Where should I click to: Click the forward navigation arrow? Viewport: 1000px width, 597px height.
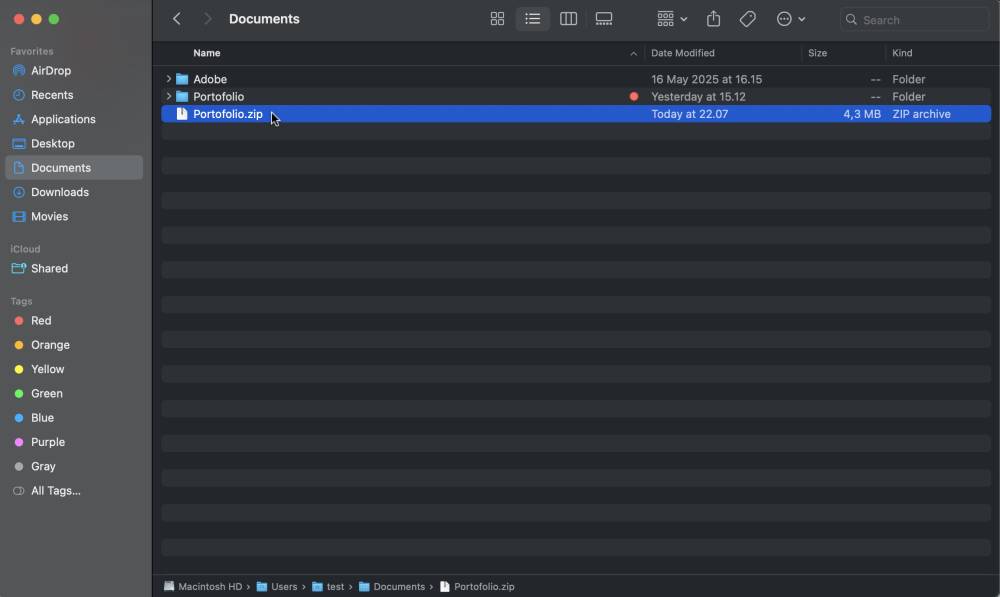point(207,19)
